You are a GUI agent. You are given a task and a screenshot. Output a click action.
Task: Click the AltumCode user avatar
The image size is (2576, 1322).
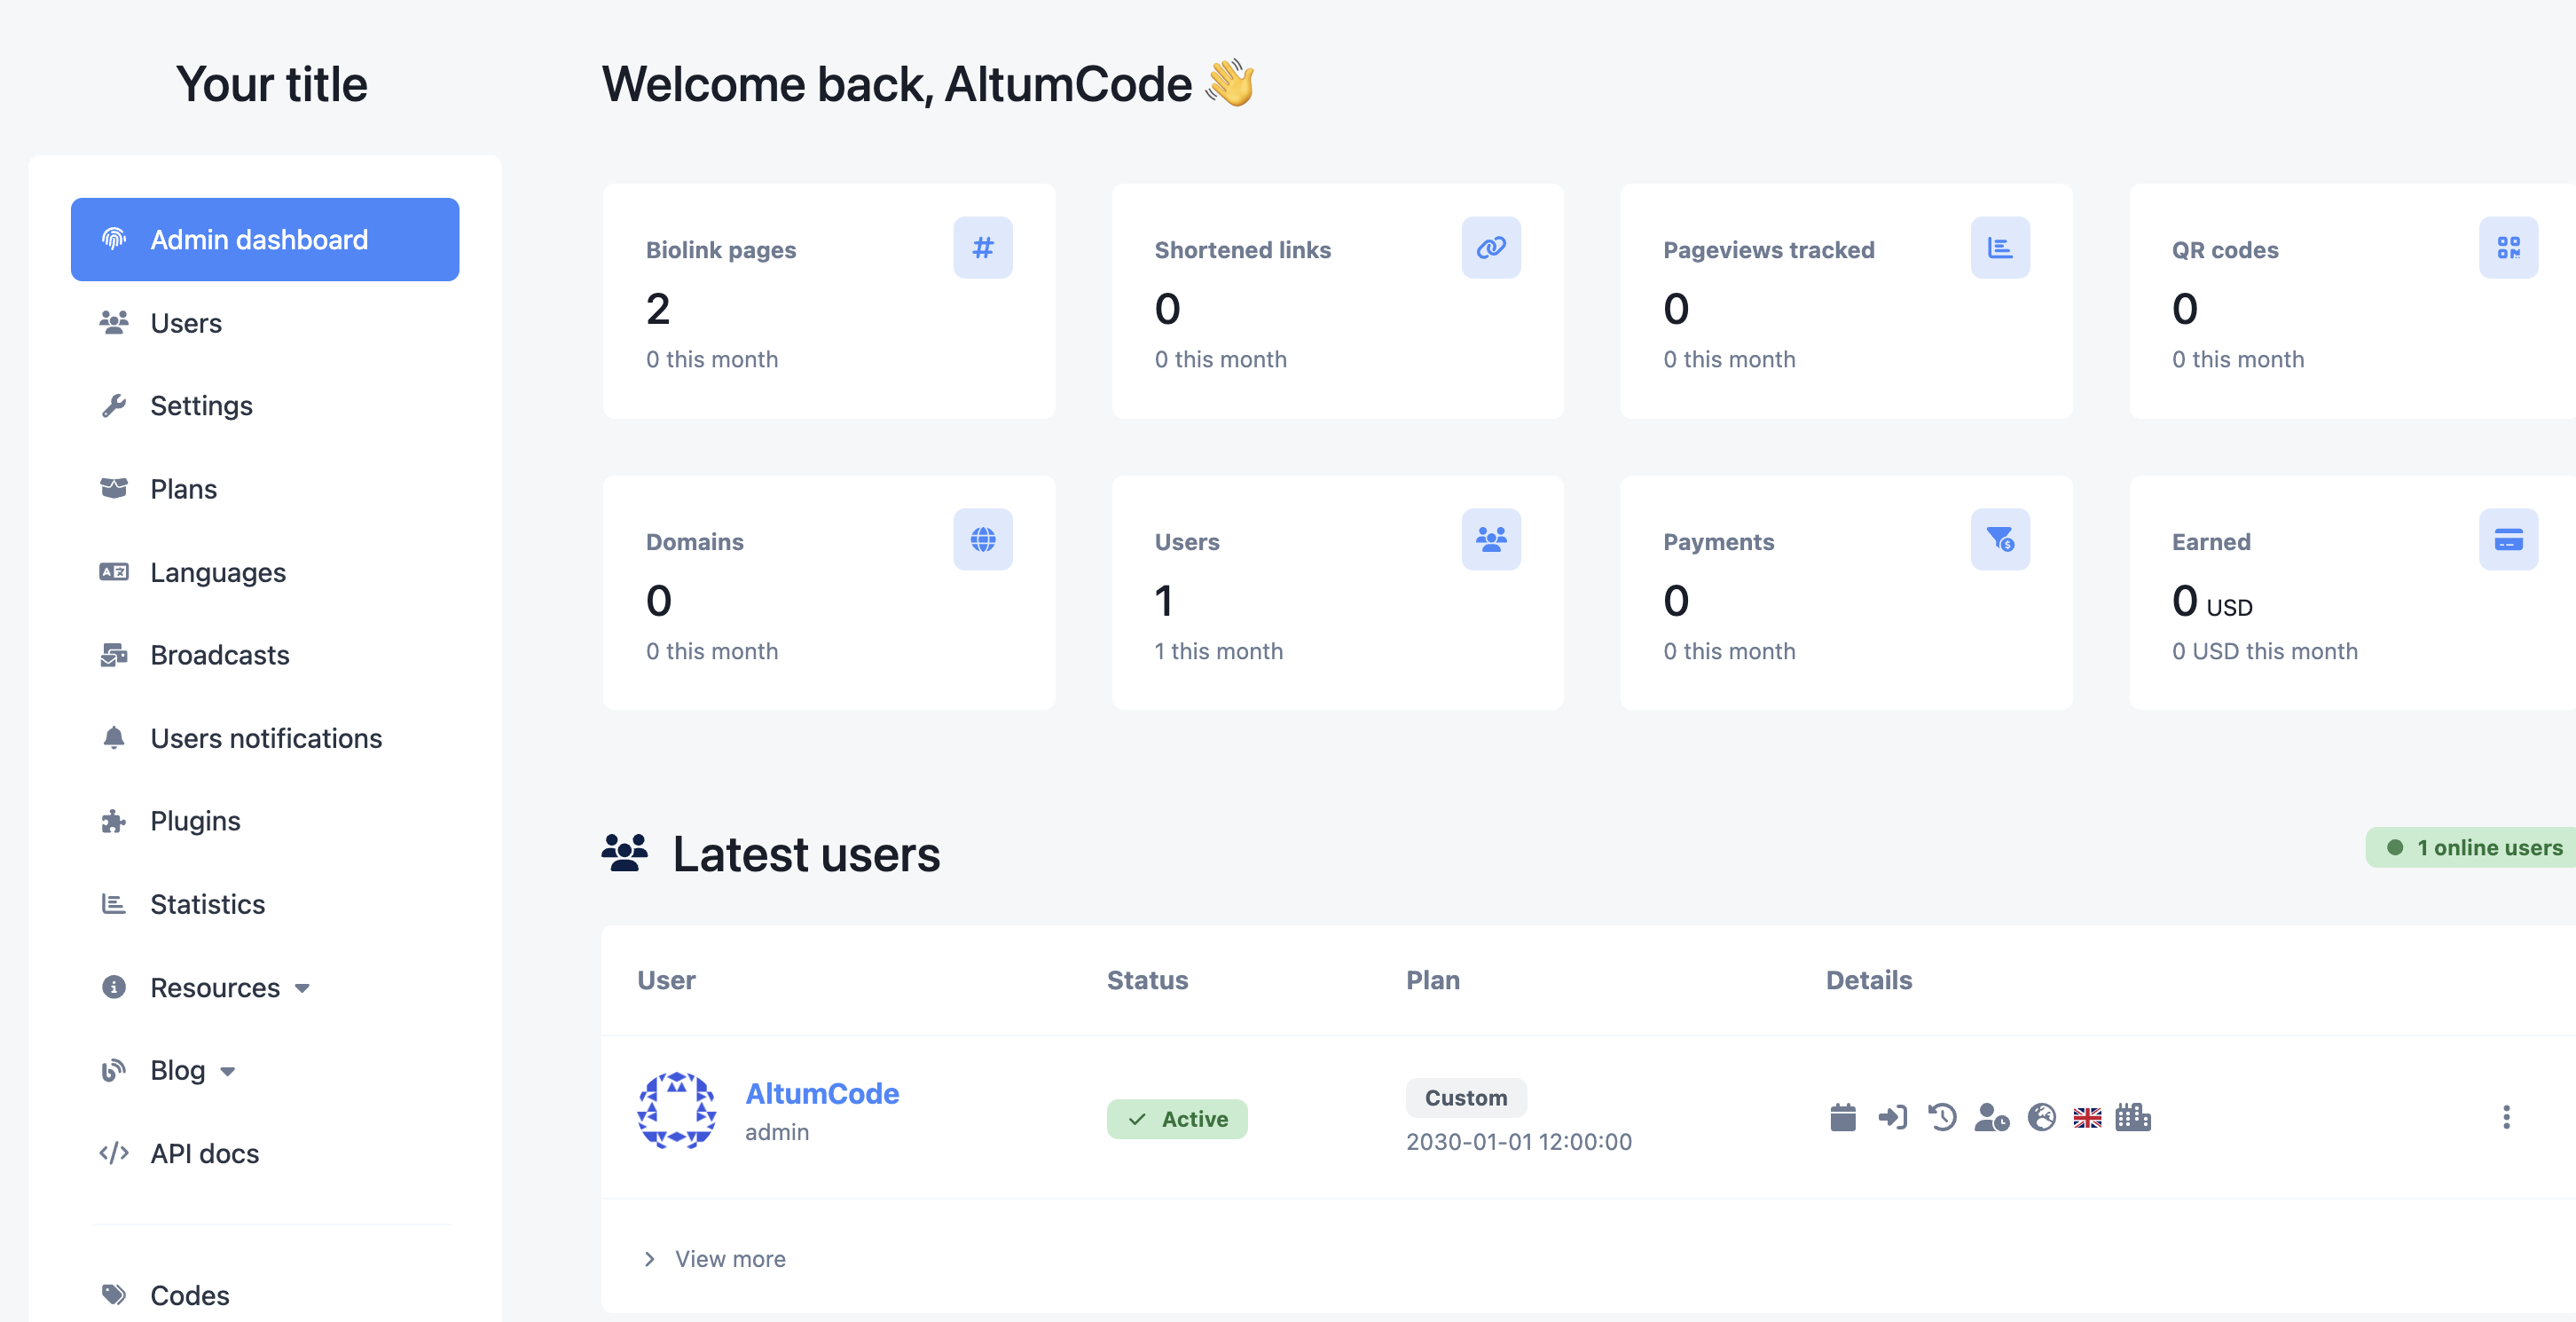pos(677,1111)
